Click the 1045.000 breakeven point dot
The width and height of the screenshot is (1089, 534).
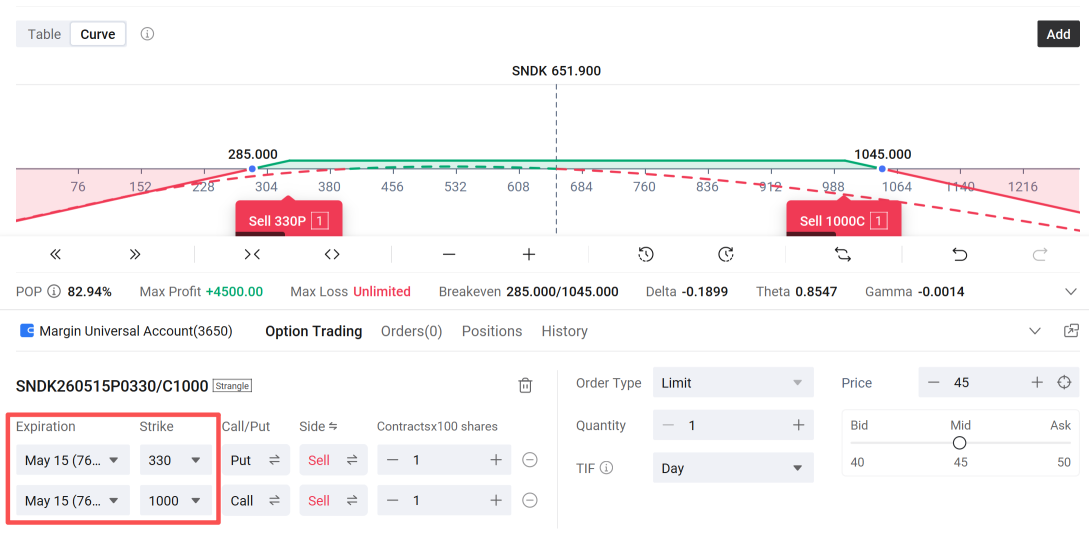click(x=882, y=169)
